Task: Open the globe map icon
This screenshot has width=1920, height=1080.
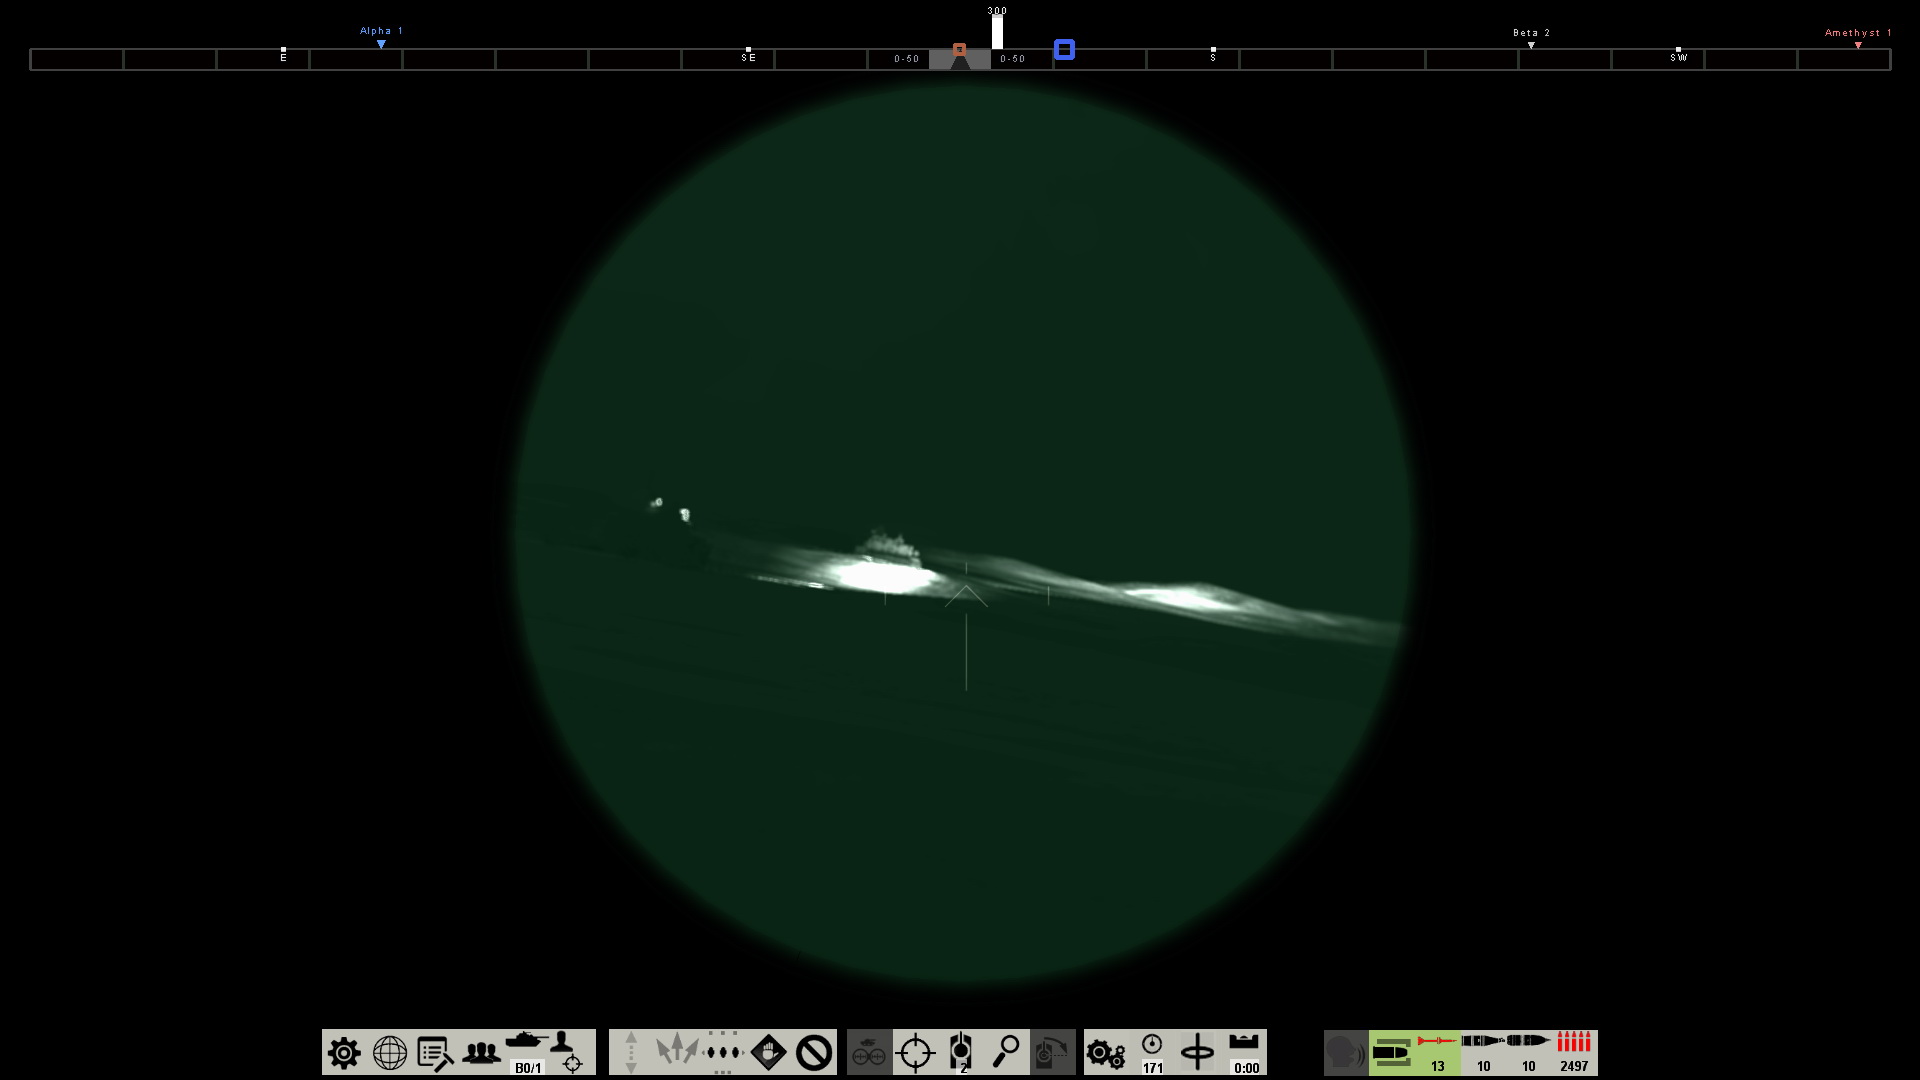Action: click(390, 1053)
